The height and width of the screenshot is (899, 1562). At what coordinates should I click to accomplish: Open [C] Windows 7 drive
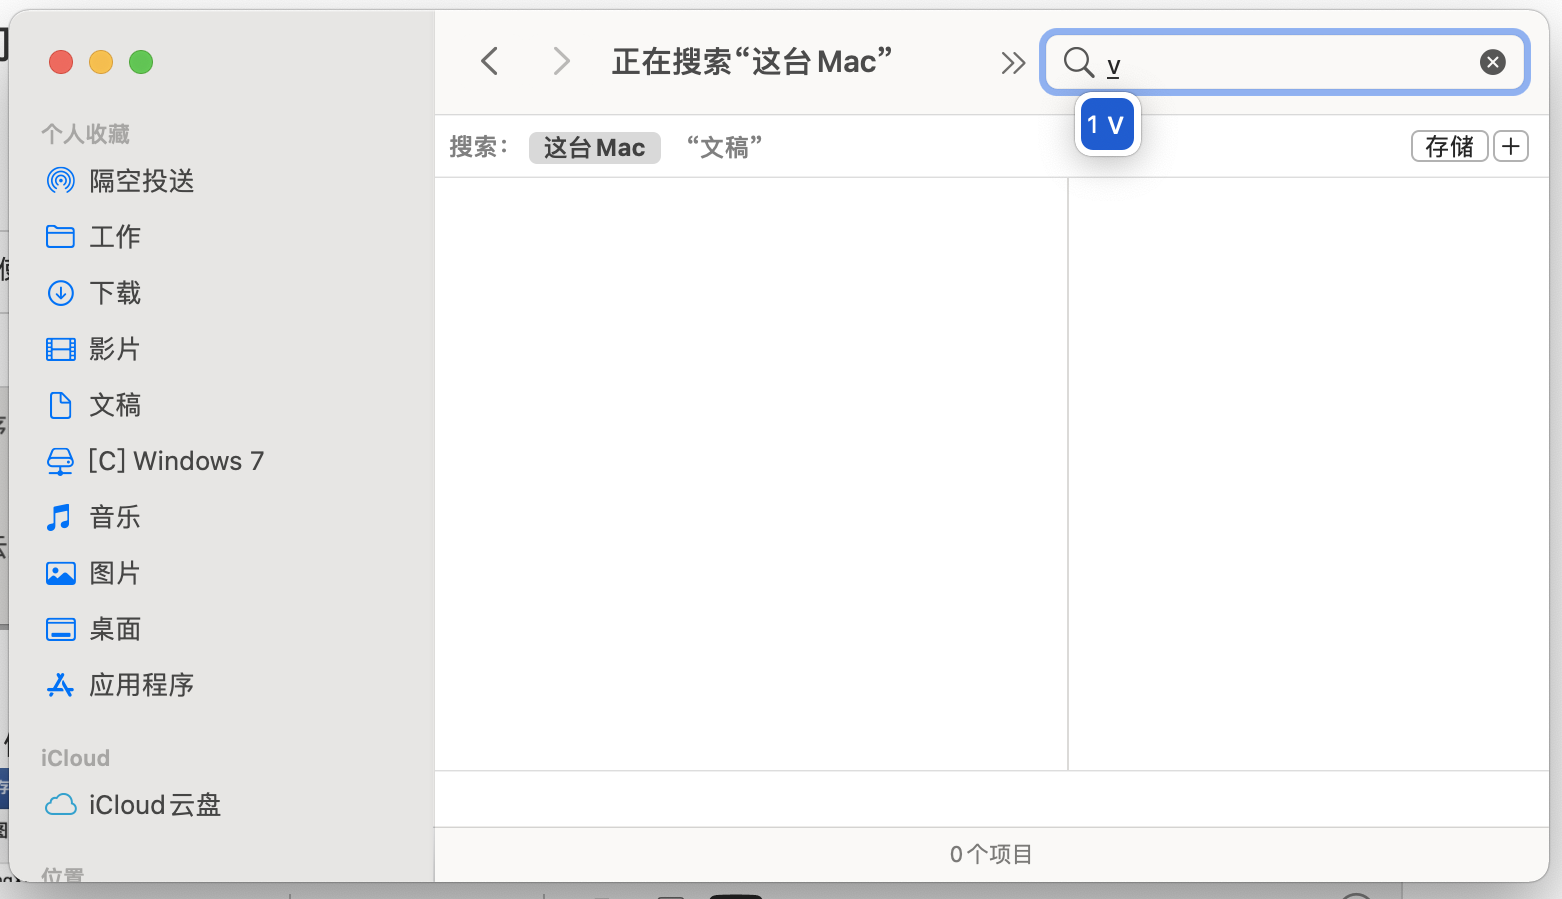(155, 461)
